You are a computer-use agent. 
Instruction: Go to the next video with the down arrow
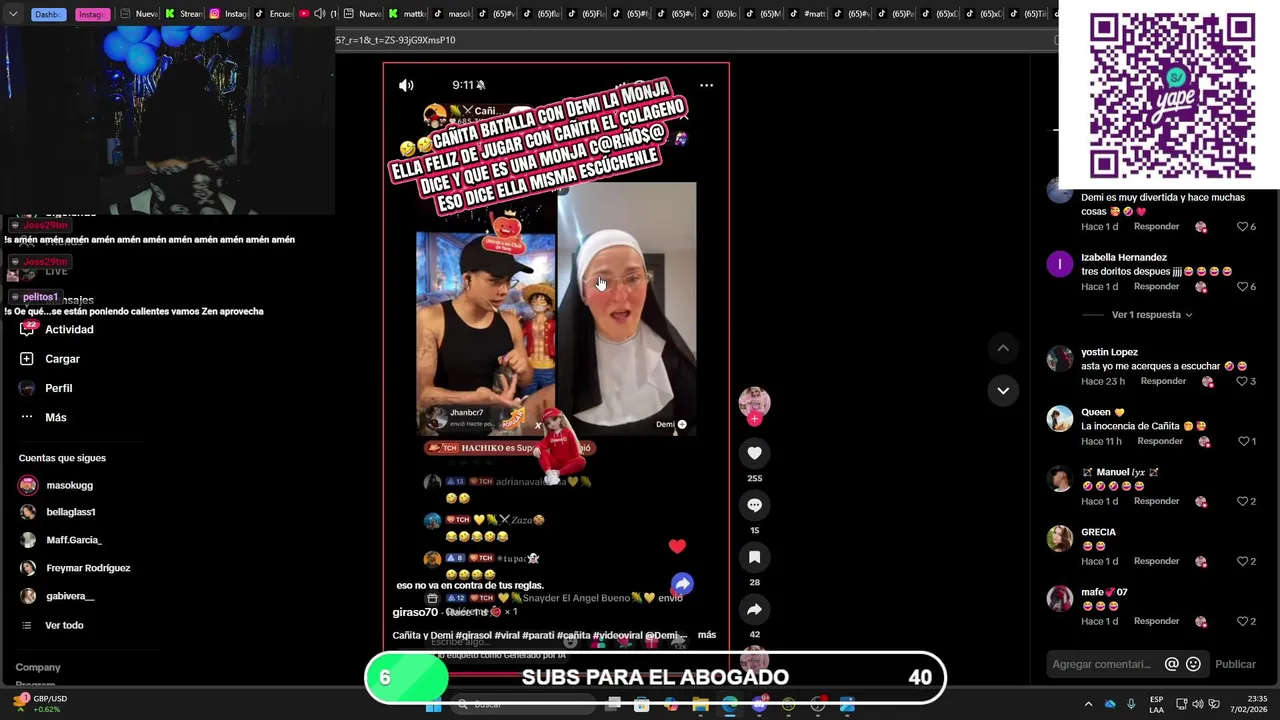pos(1003,390)
